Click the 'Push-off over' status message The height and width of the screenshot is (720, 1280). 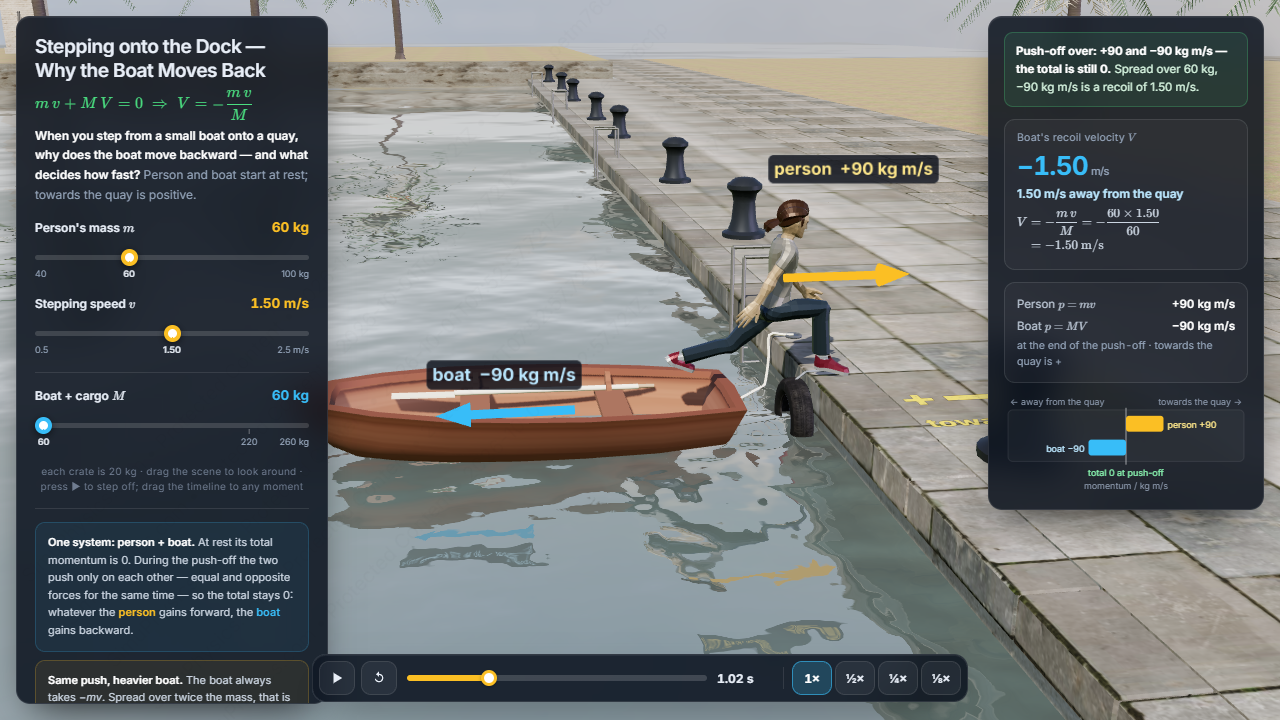(1126, 69)
